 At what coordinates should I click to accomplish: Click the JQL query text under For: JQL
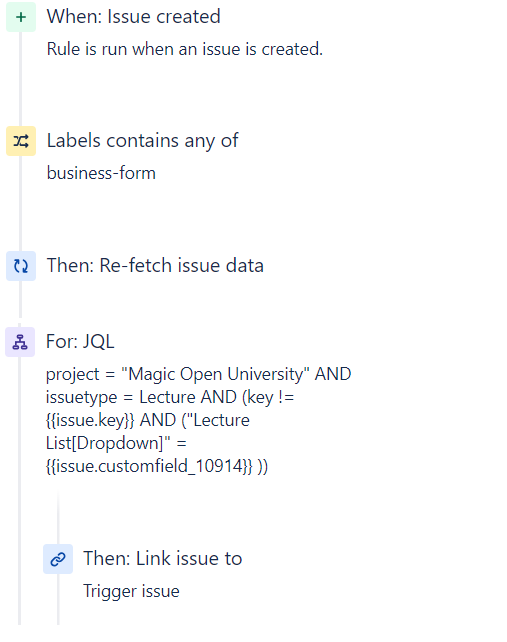198,420
